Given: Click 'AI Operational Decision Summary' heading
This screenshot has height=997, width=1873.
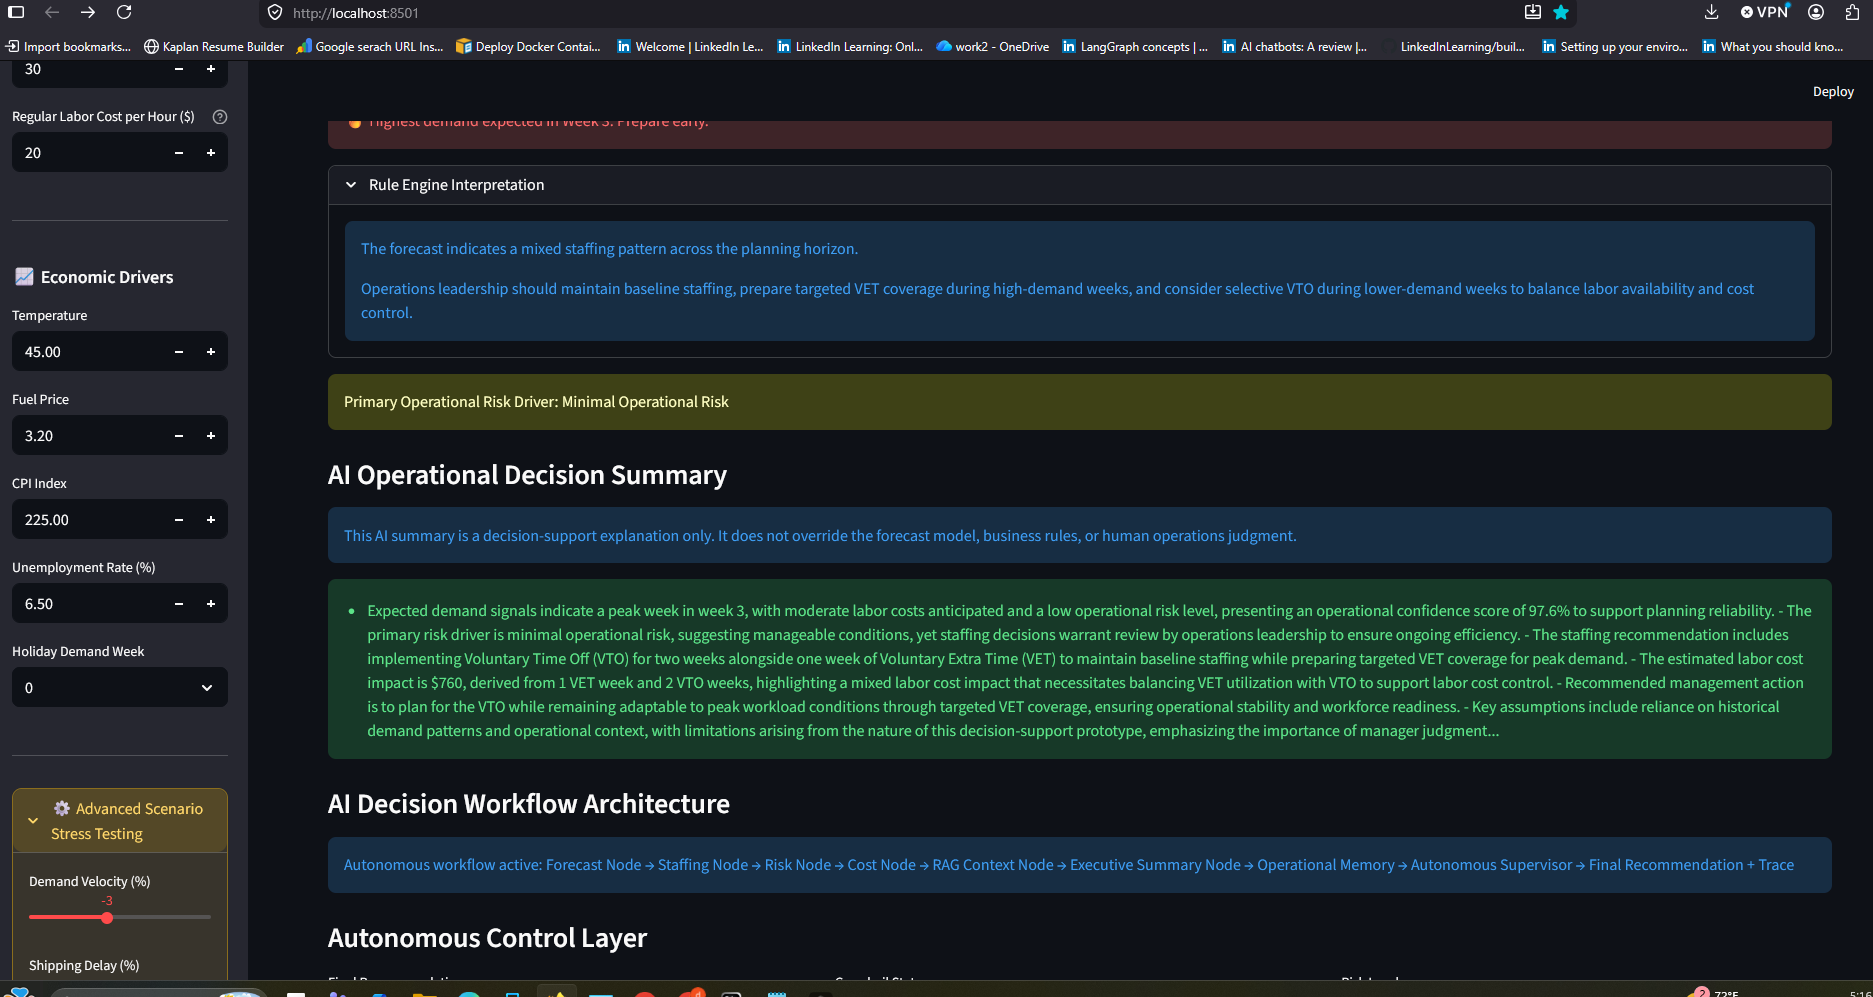Looking at the screenshot, I should [x=527, y=475].
